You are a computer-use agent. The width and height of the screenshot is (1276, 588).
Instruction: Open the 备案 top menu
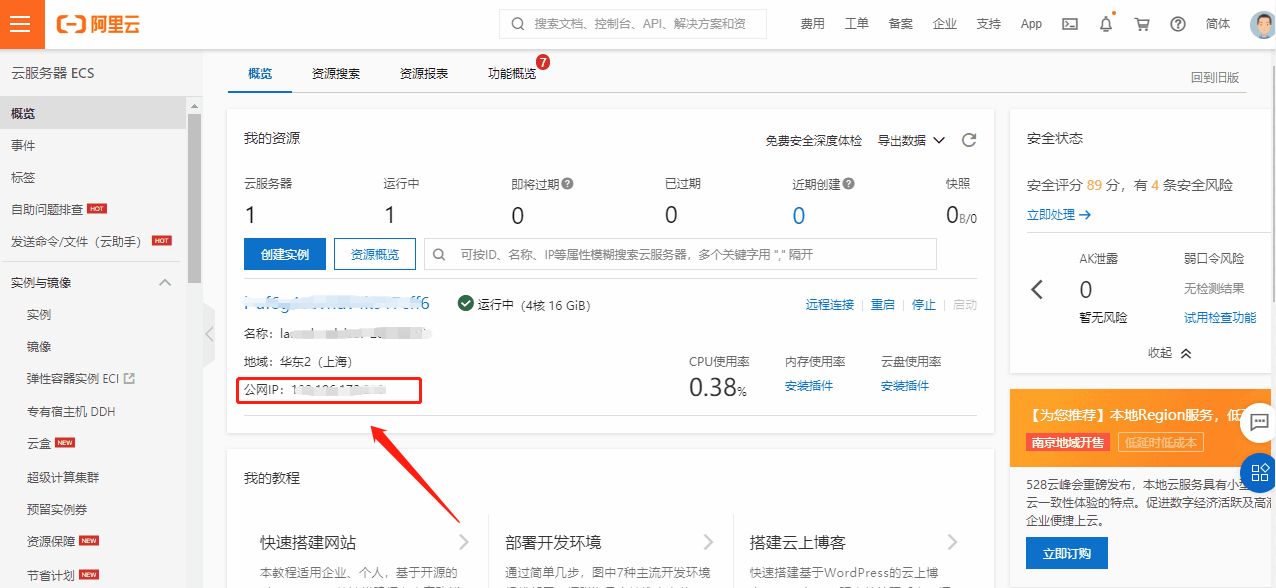click(x=900, y=24)
